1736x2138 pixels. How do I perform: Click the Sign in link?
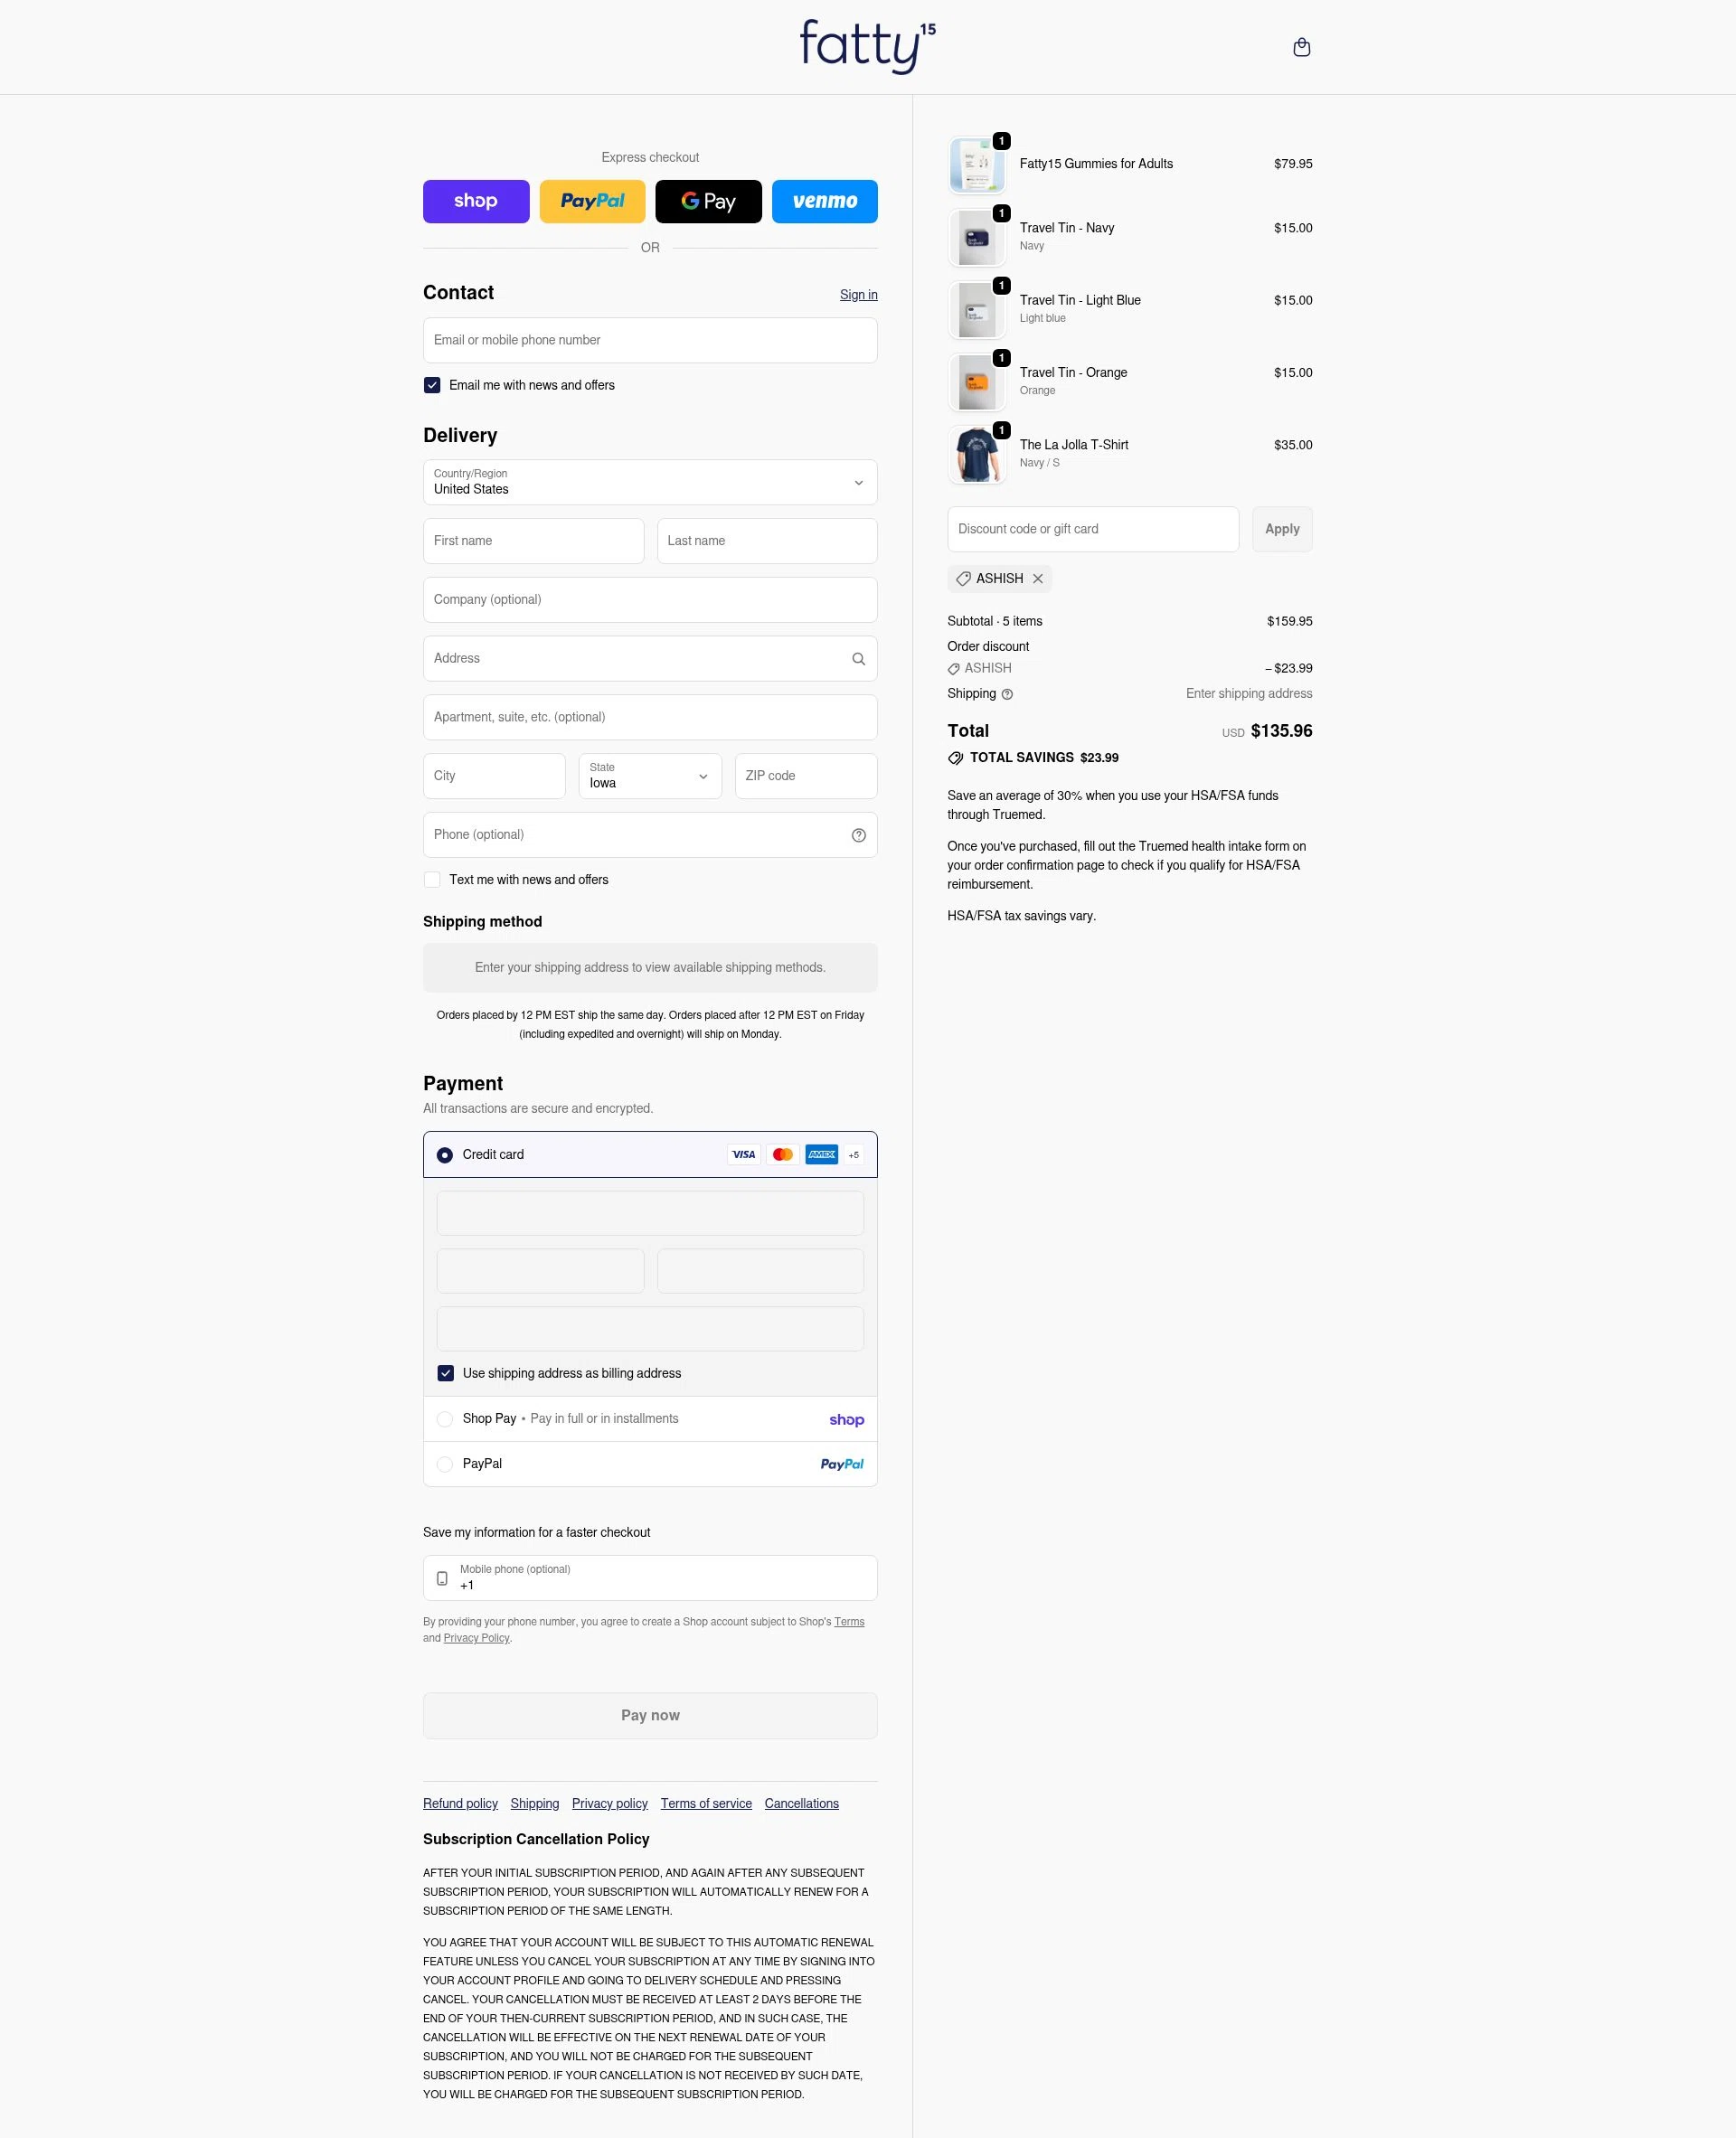coord(858,295)
